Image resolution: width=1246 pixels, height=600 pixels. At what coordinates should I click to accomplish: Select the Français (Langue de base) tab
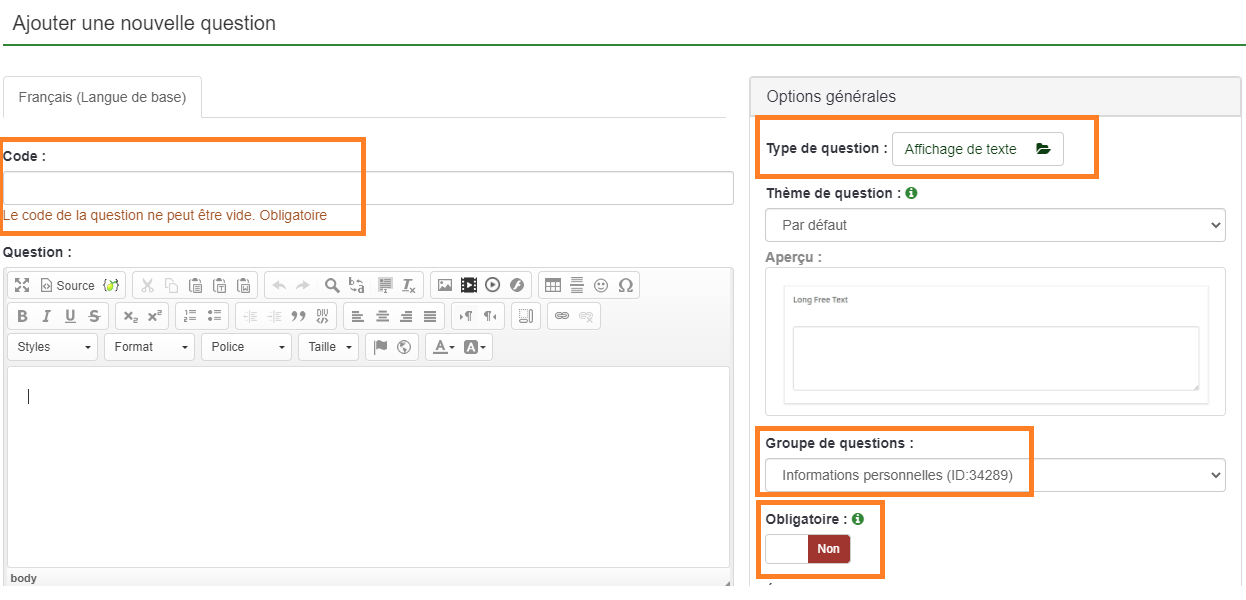click(102, 98)
